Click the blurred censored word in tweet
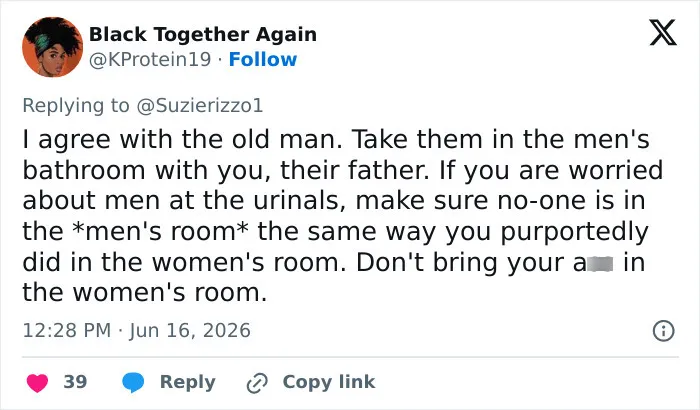The width and height of the screenshot is (700, 410). (600, 264)
